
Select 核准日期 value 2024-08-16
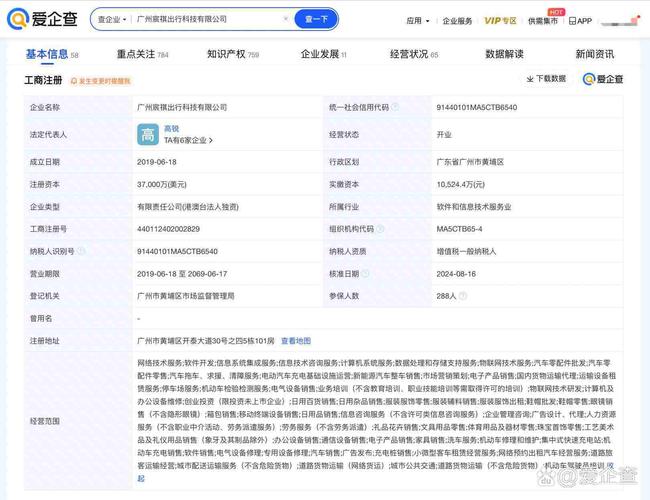(456, 274)
